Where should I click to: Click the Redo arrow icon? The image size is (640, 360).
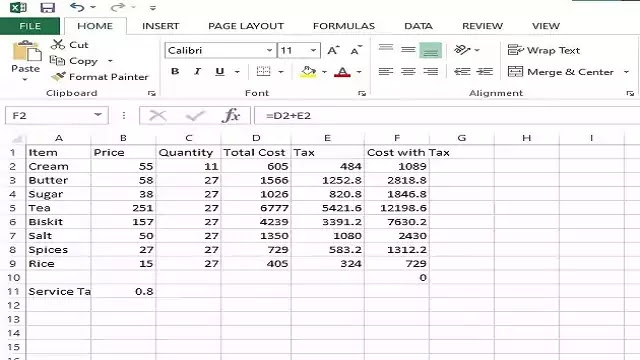pyautogui.click(x=118, y=7)
